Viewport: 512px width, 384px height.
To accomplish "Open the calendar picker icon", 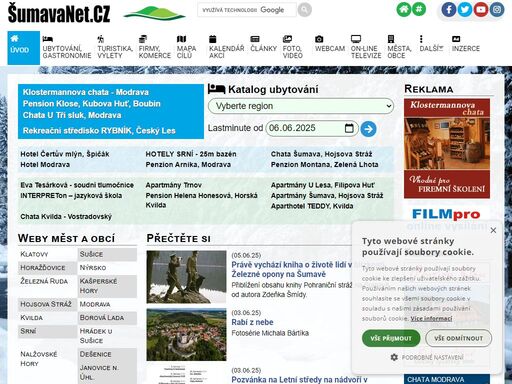I will pyautogui.click(x=349, y=128).
